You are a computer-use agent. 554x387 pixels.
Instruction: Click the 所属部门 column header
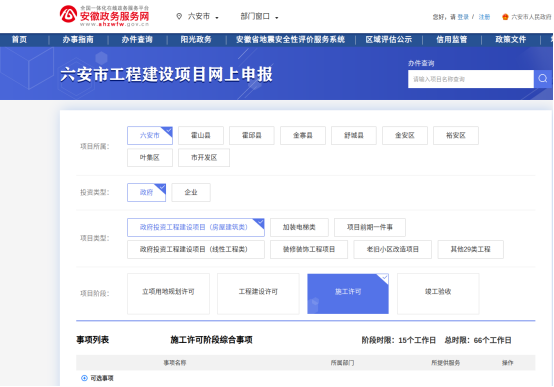tap(342, 363)
